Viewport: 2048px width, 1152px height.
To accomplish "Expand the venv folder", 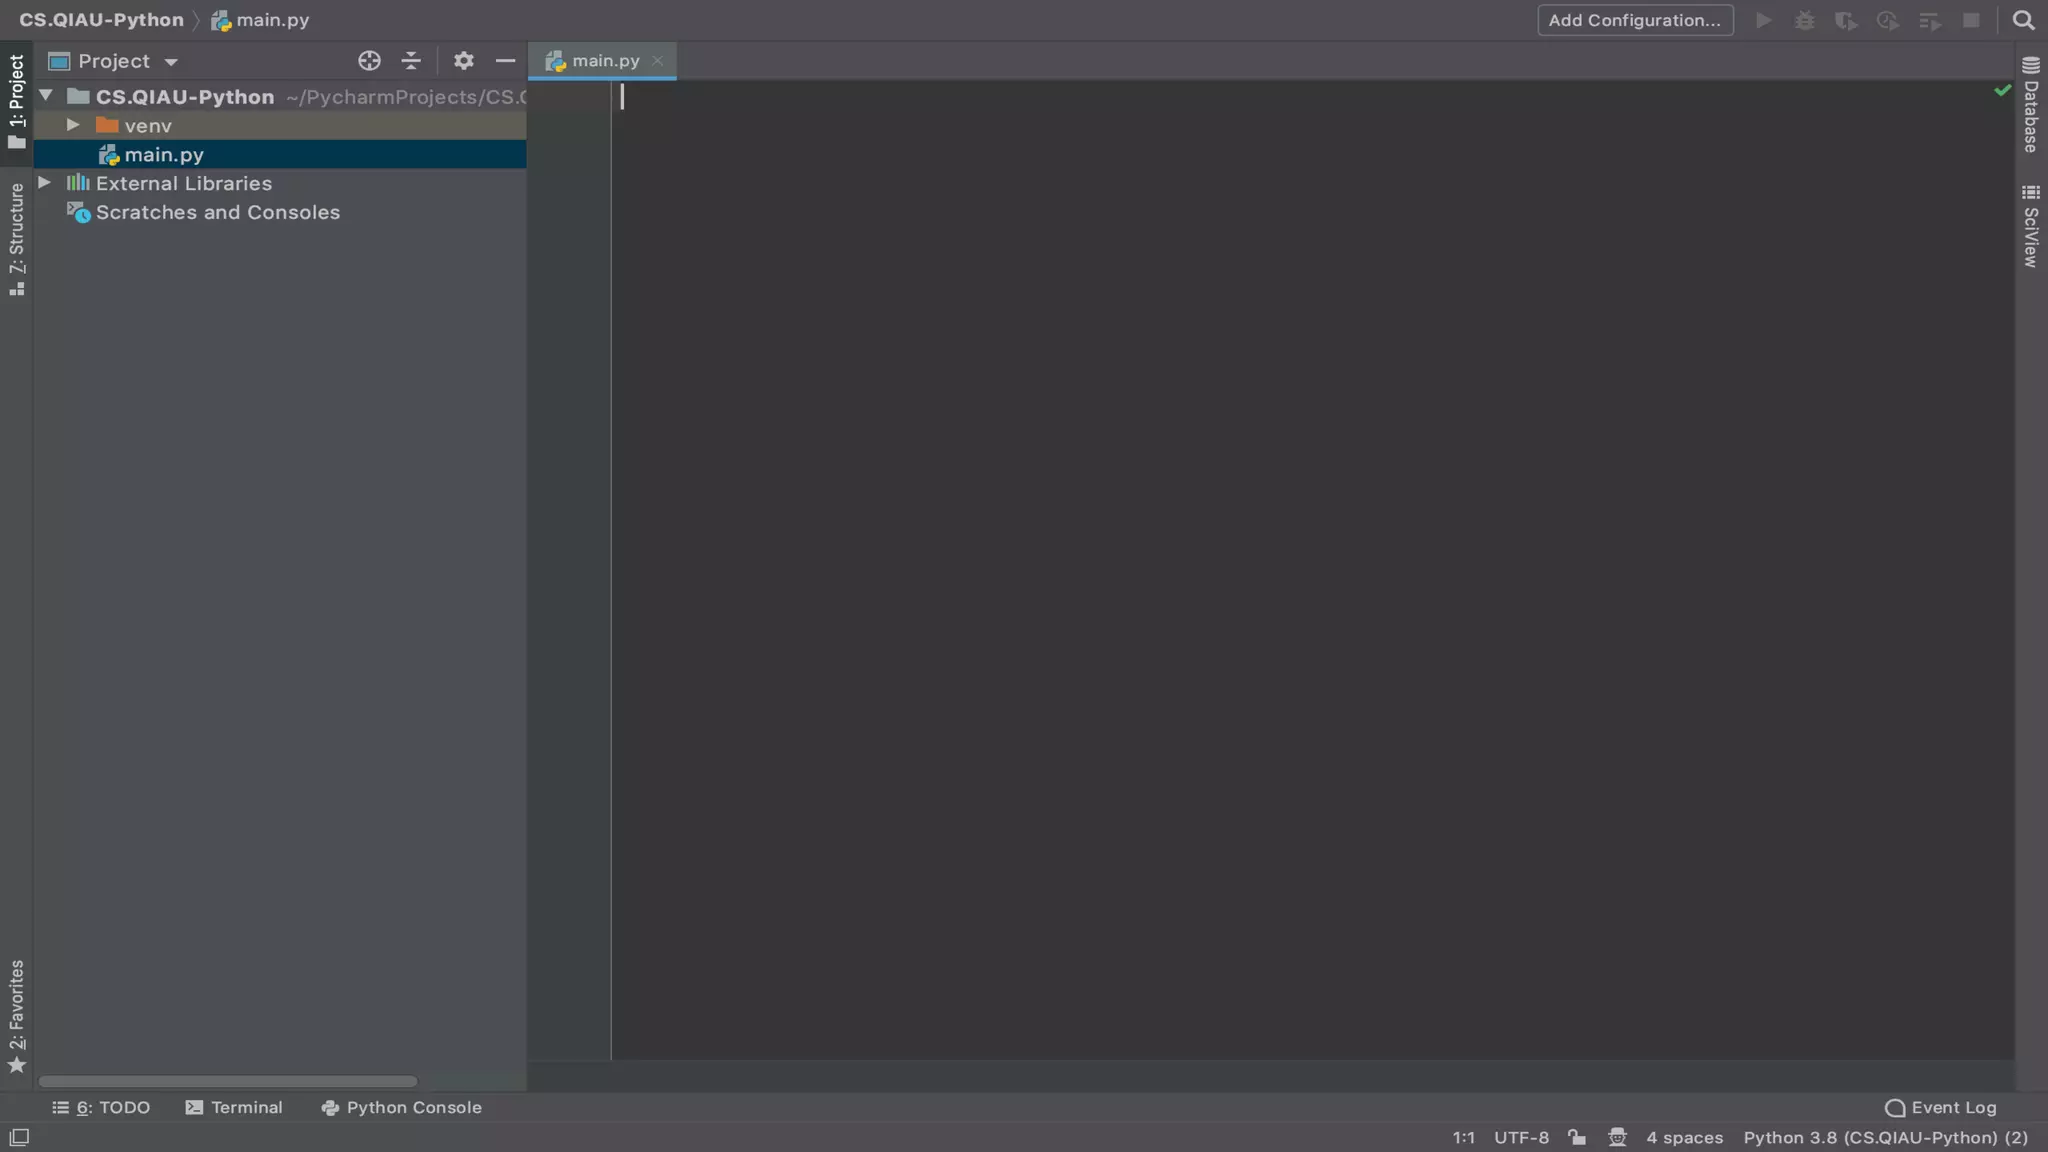I will 73,125.
